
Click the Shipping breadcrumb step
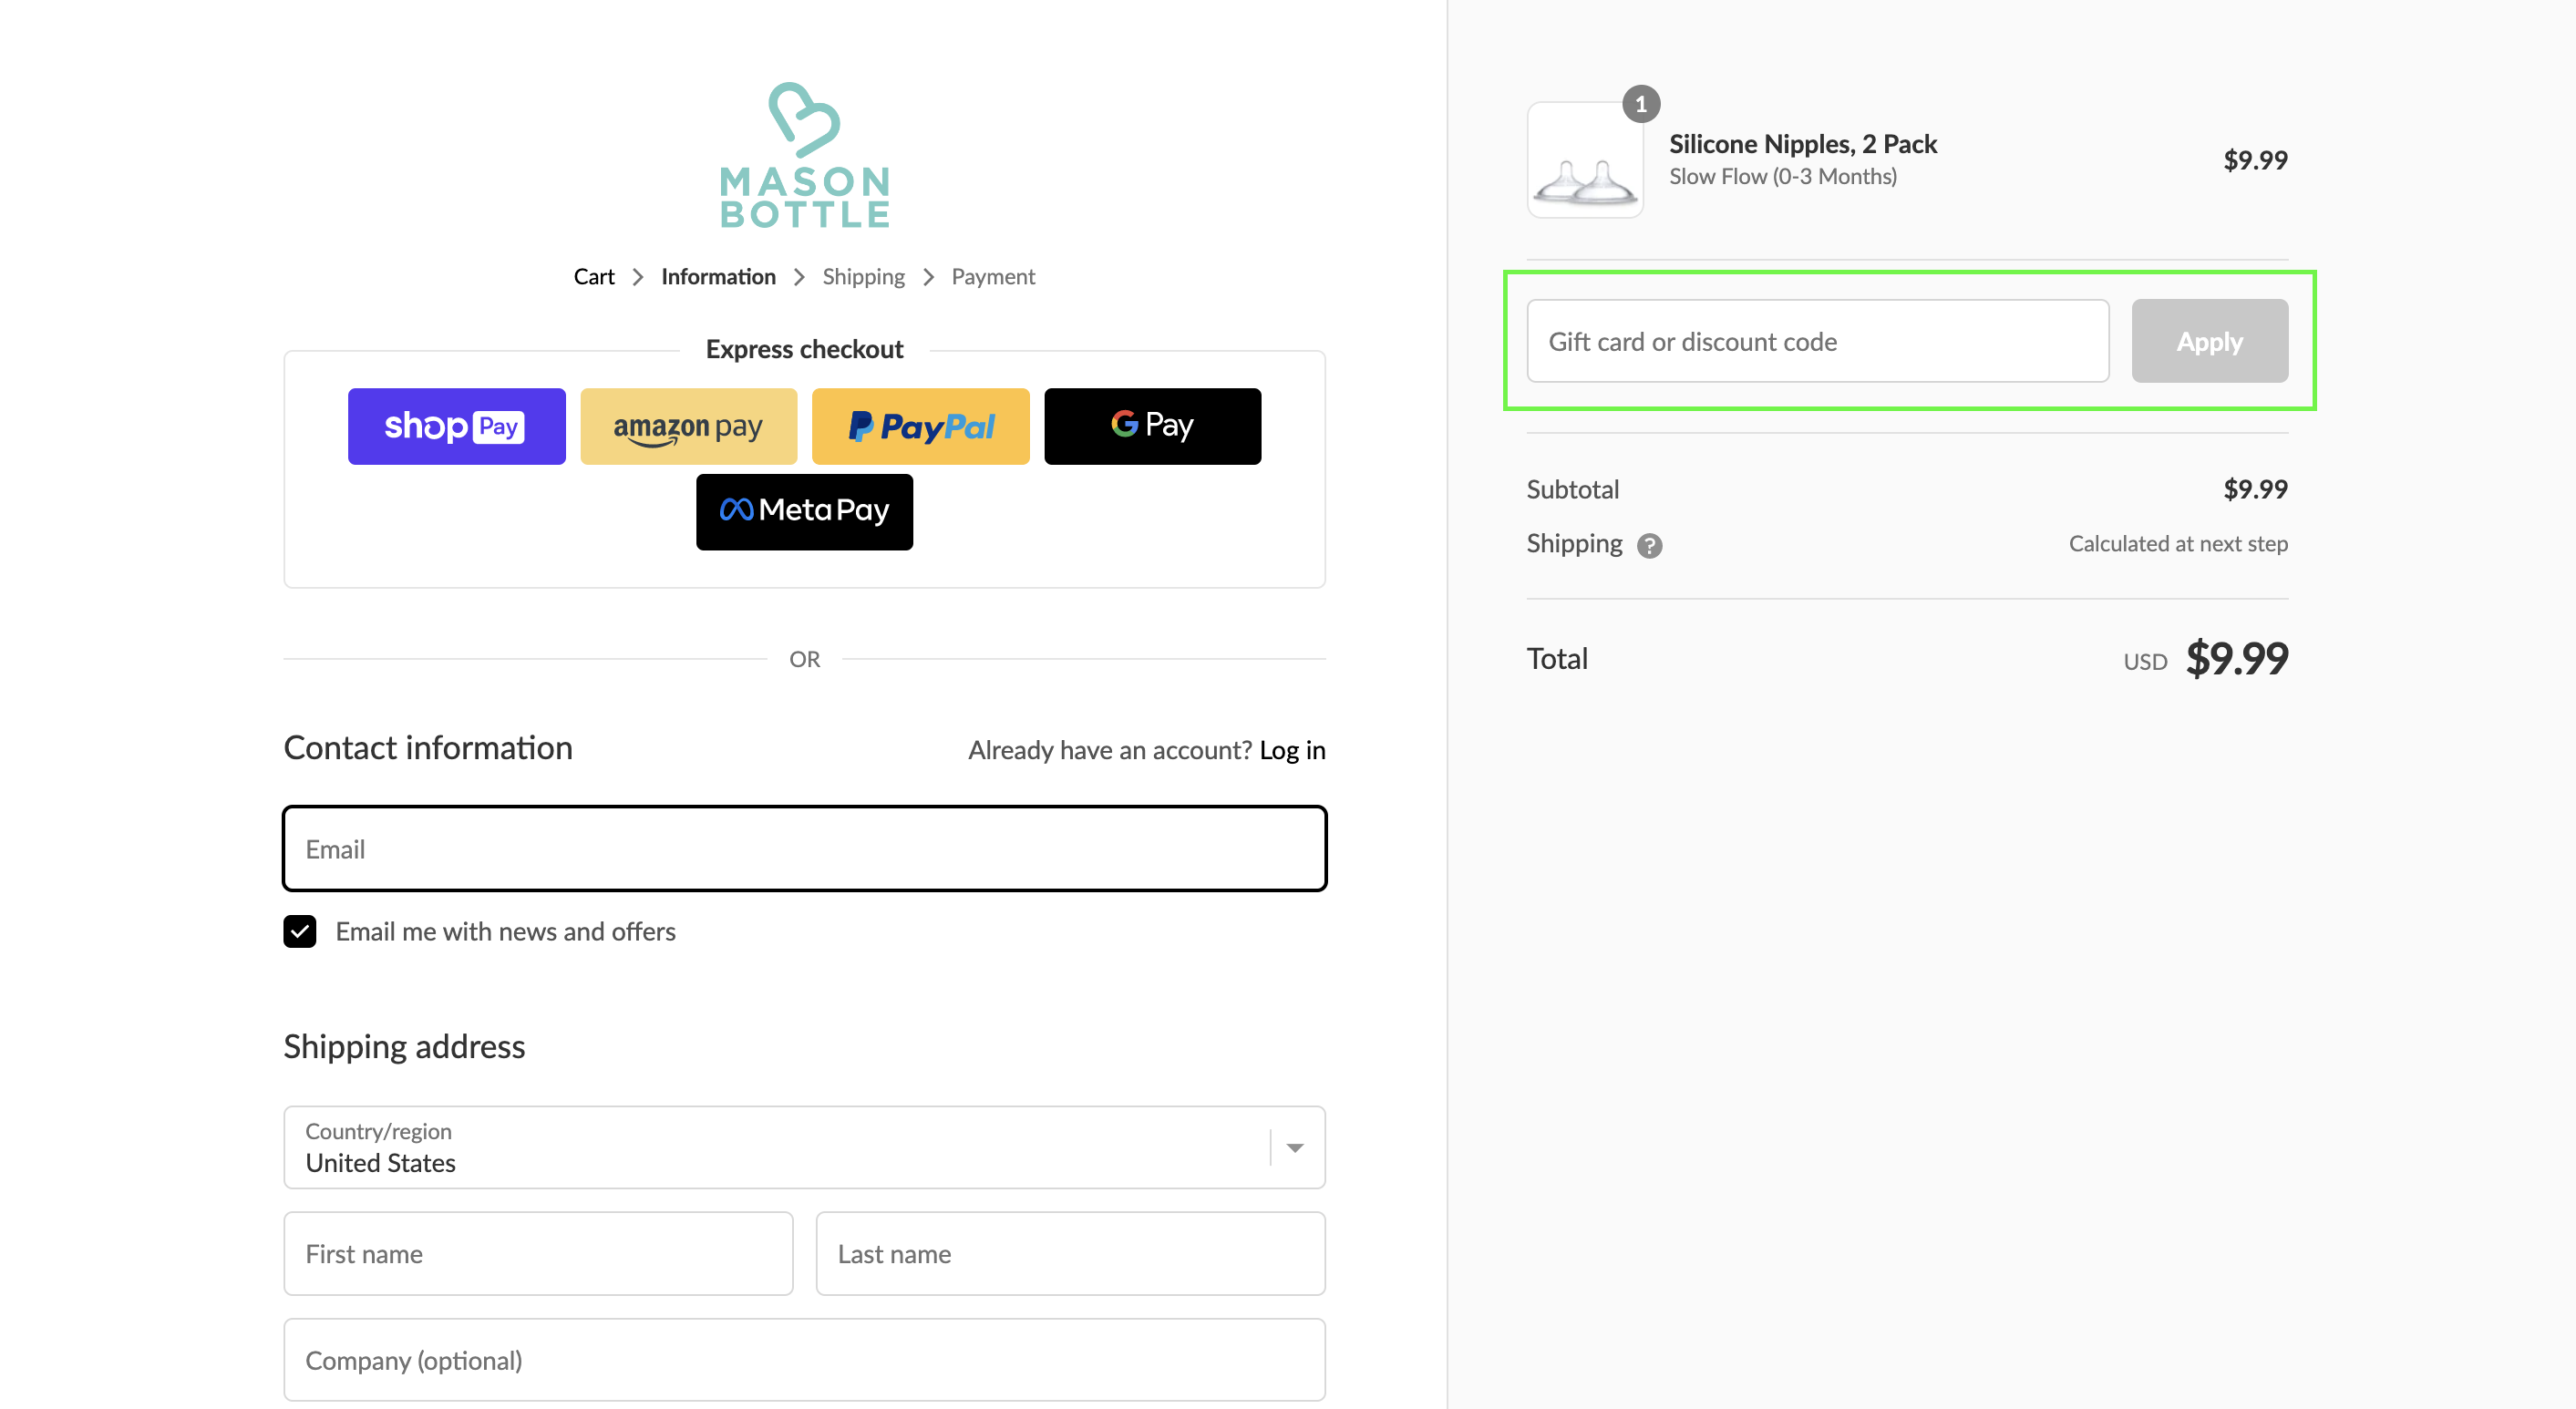click(x=863, y=277)
